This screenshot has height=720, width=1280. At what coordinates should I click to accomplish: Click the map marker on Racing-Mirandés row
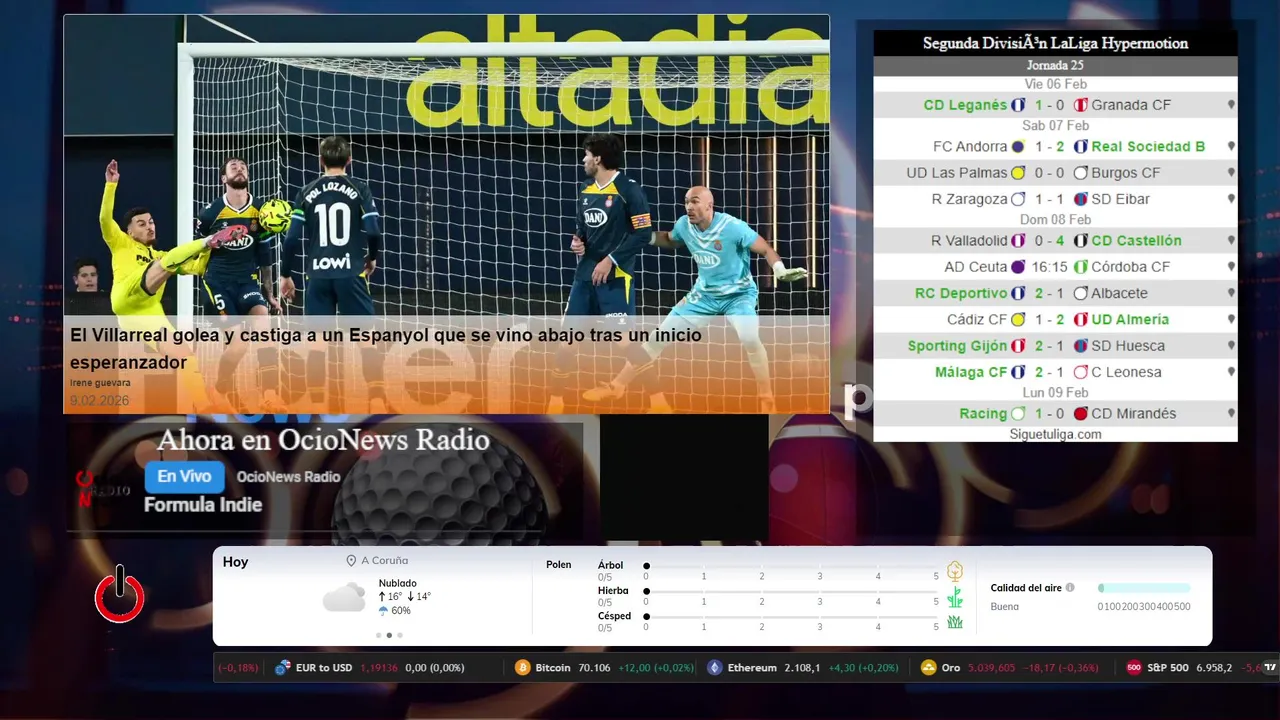(1231, 413)
